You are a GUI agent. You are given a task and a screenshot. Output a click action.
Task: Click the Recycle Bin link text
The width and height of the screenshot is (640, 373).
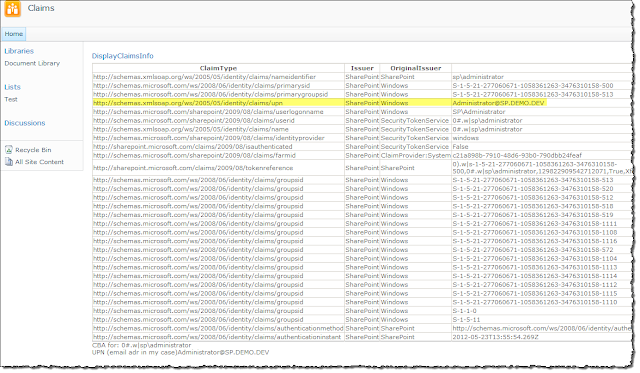[33, 150]
